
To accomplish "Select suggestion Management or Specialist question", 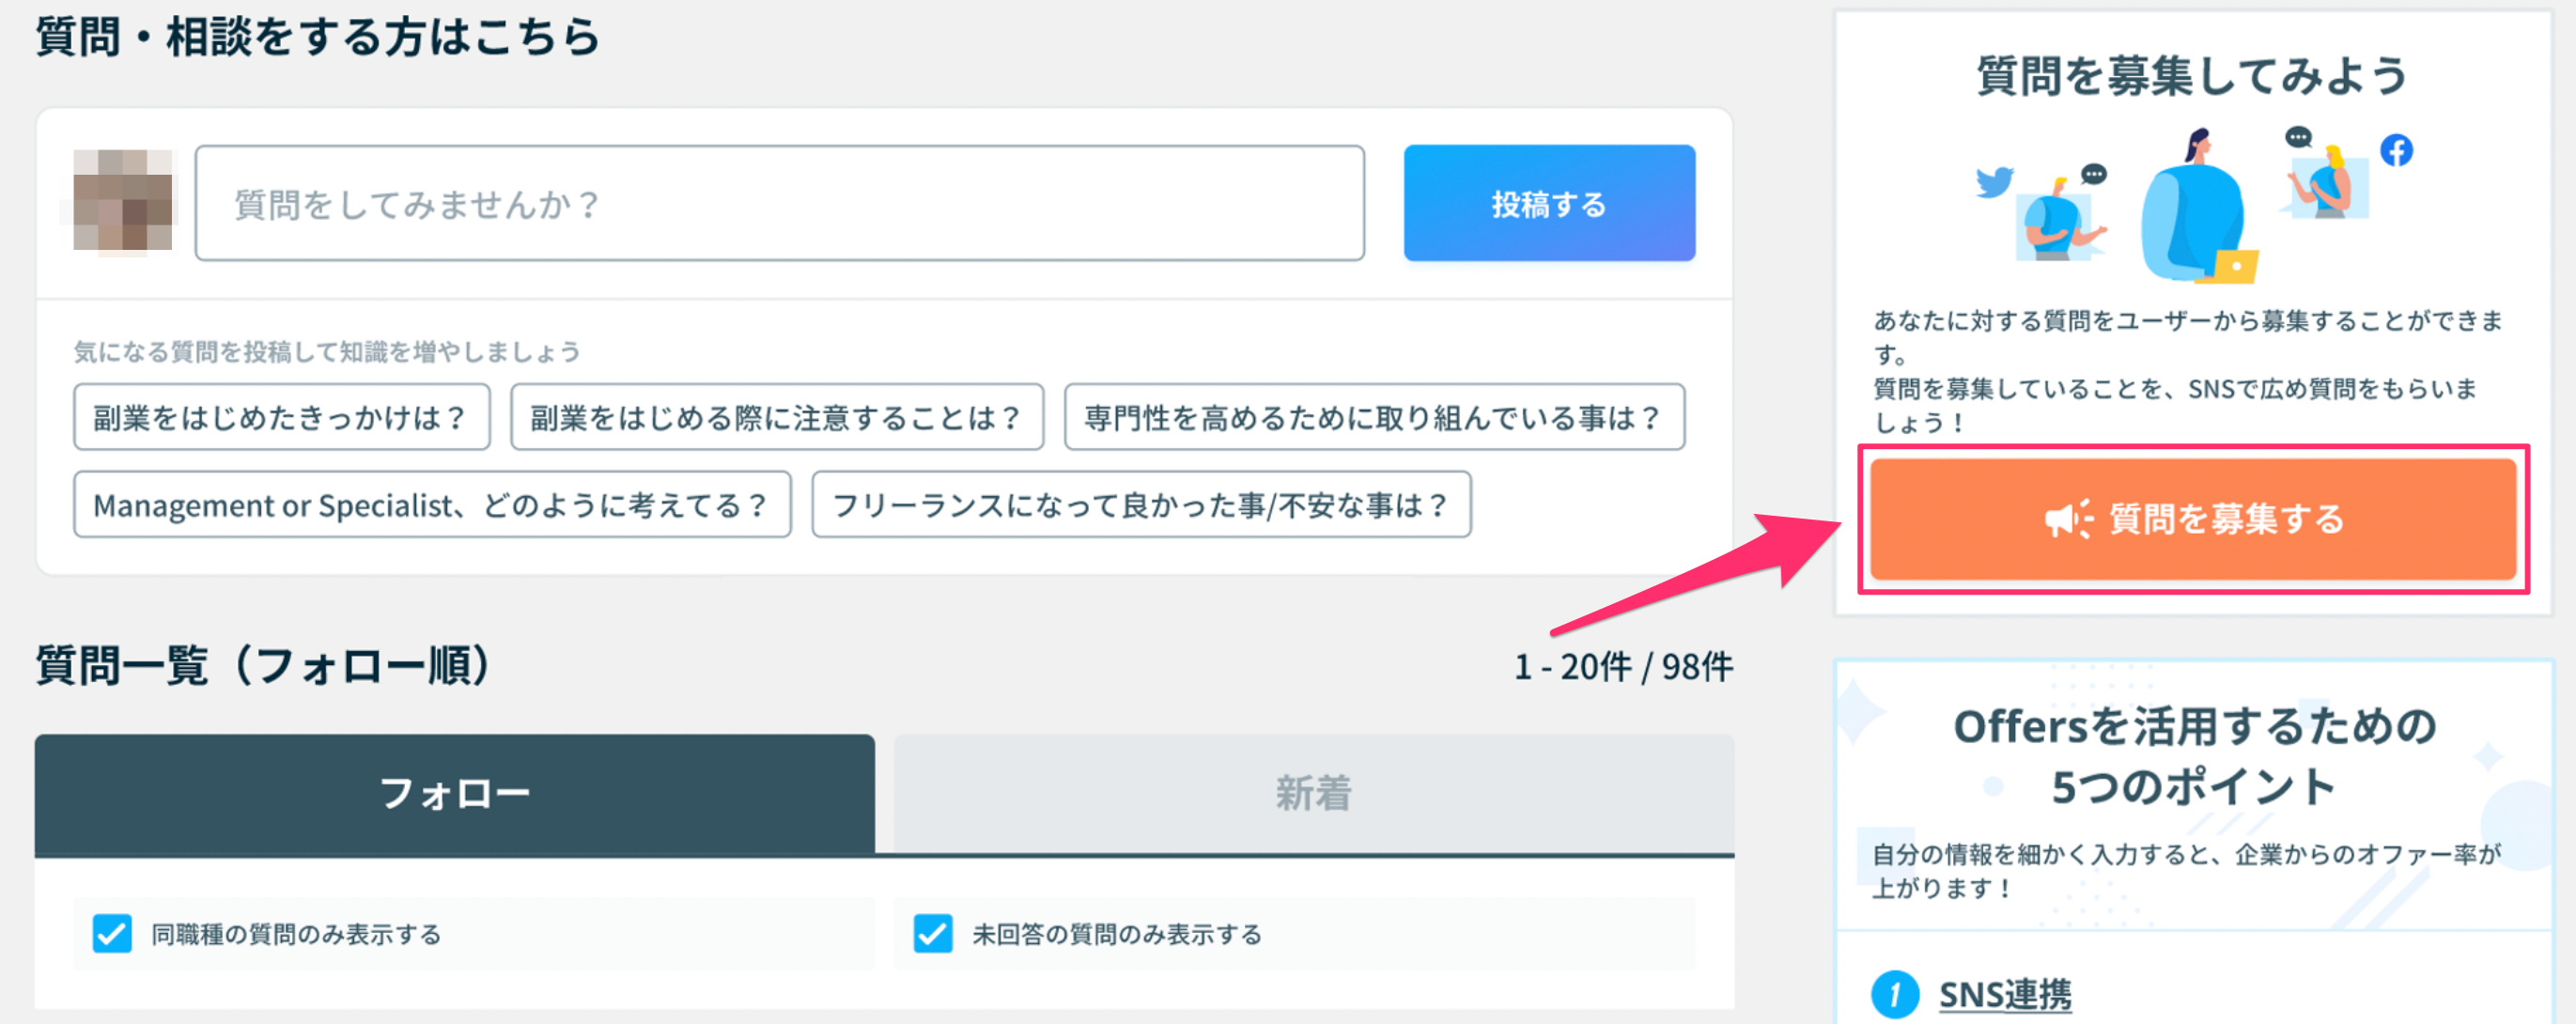I will click(x=431, y=505).
